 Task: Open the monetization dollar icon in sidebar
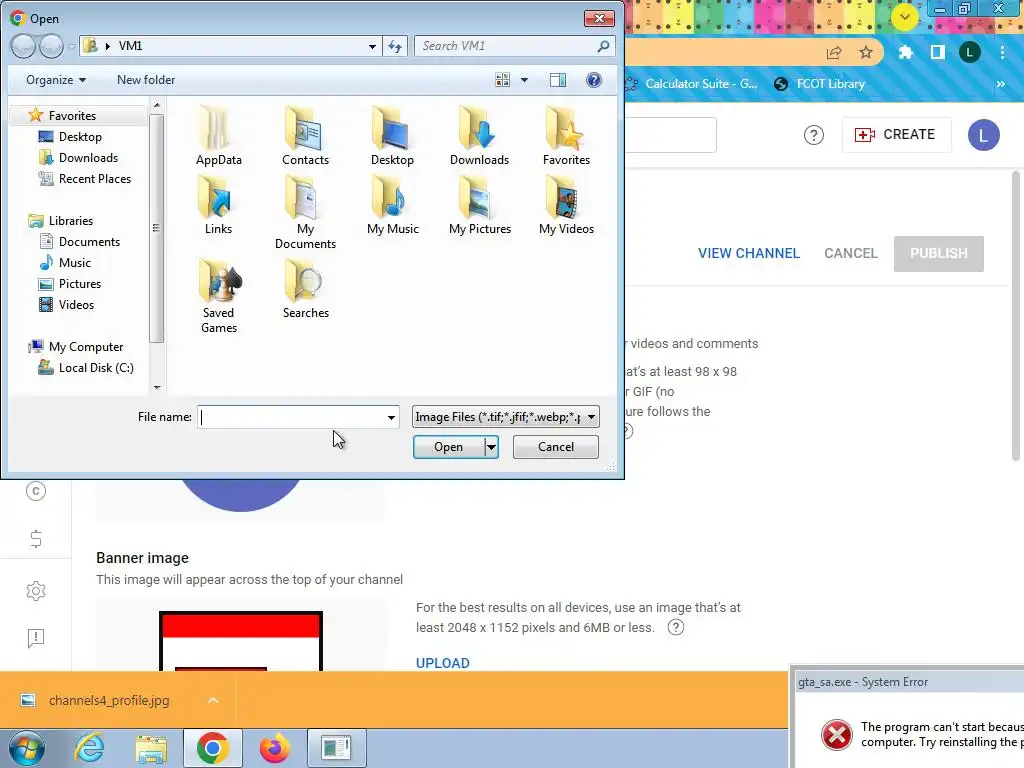pyautogui.click(x=36, y=538)
